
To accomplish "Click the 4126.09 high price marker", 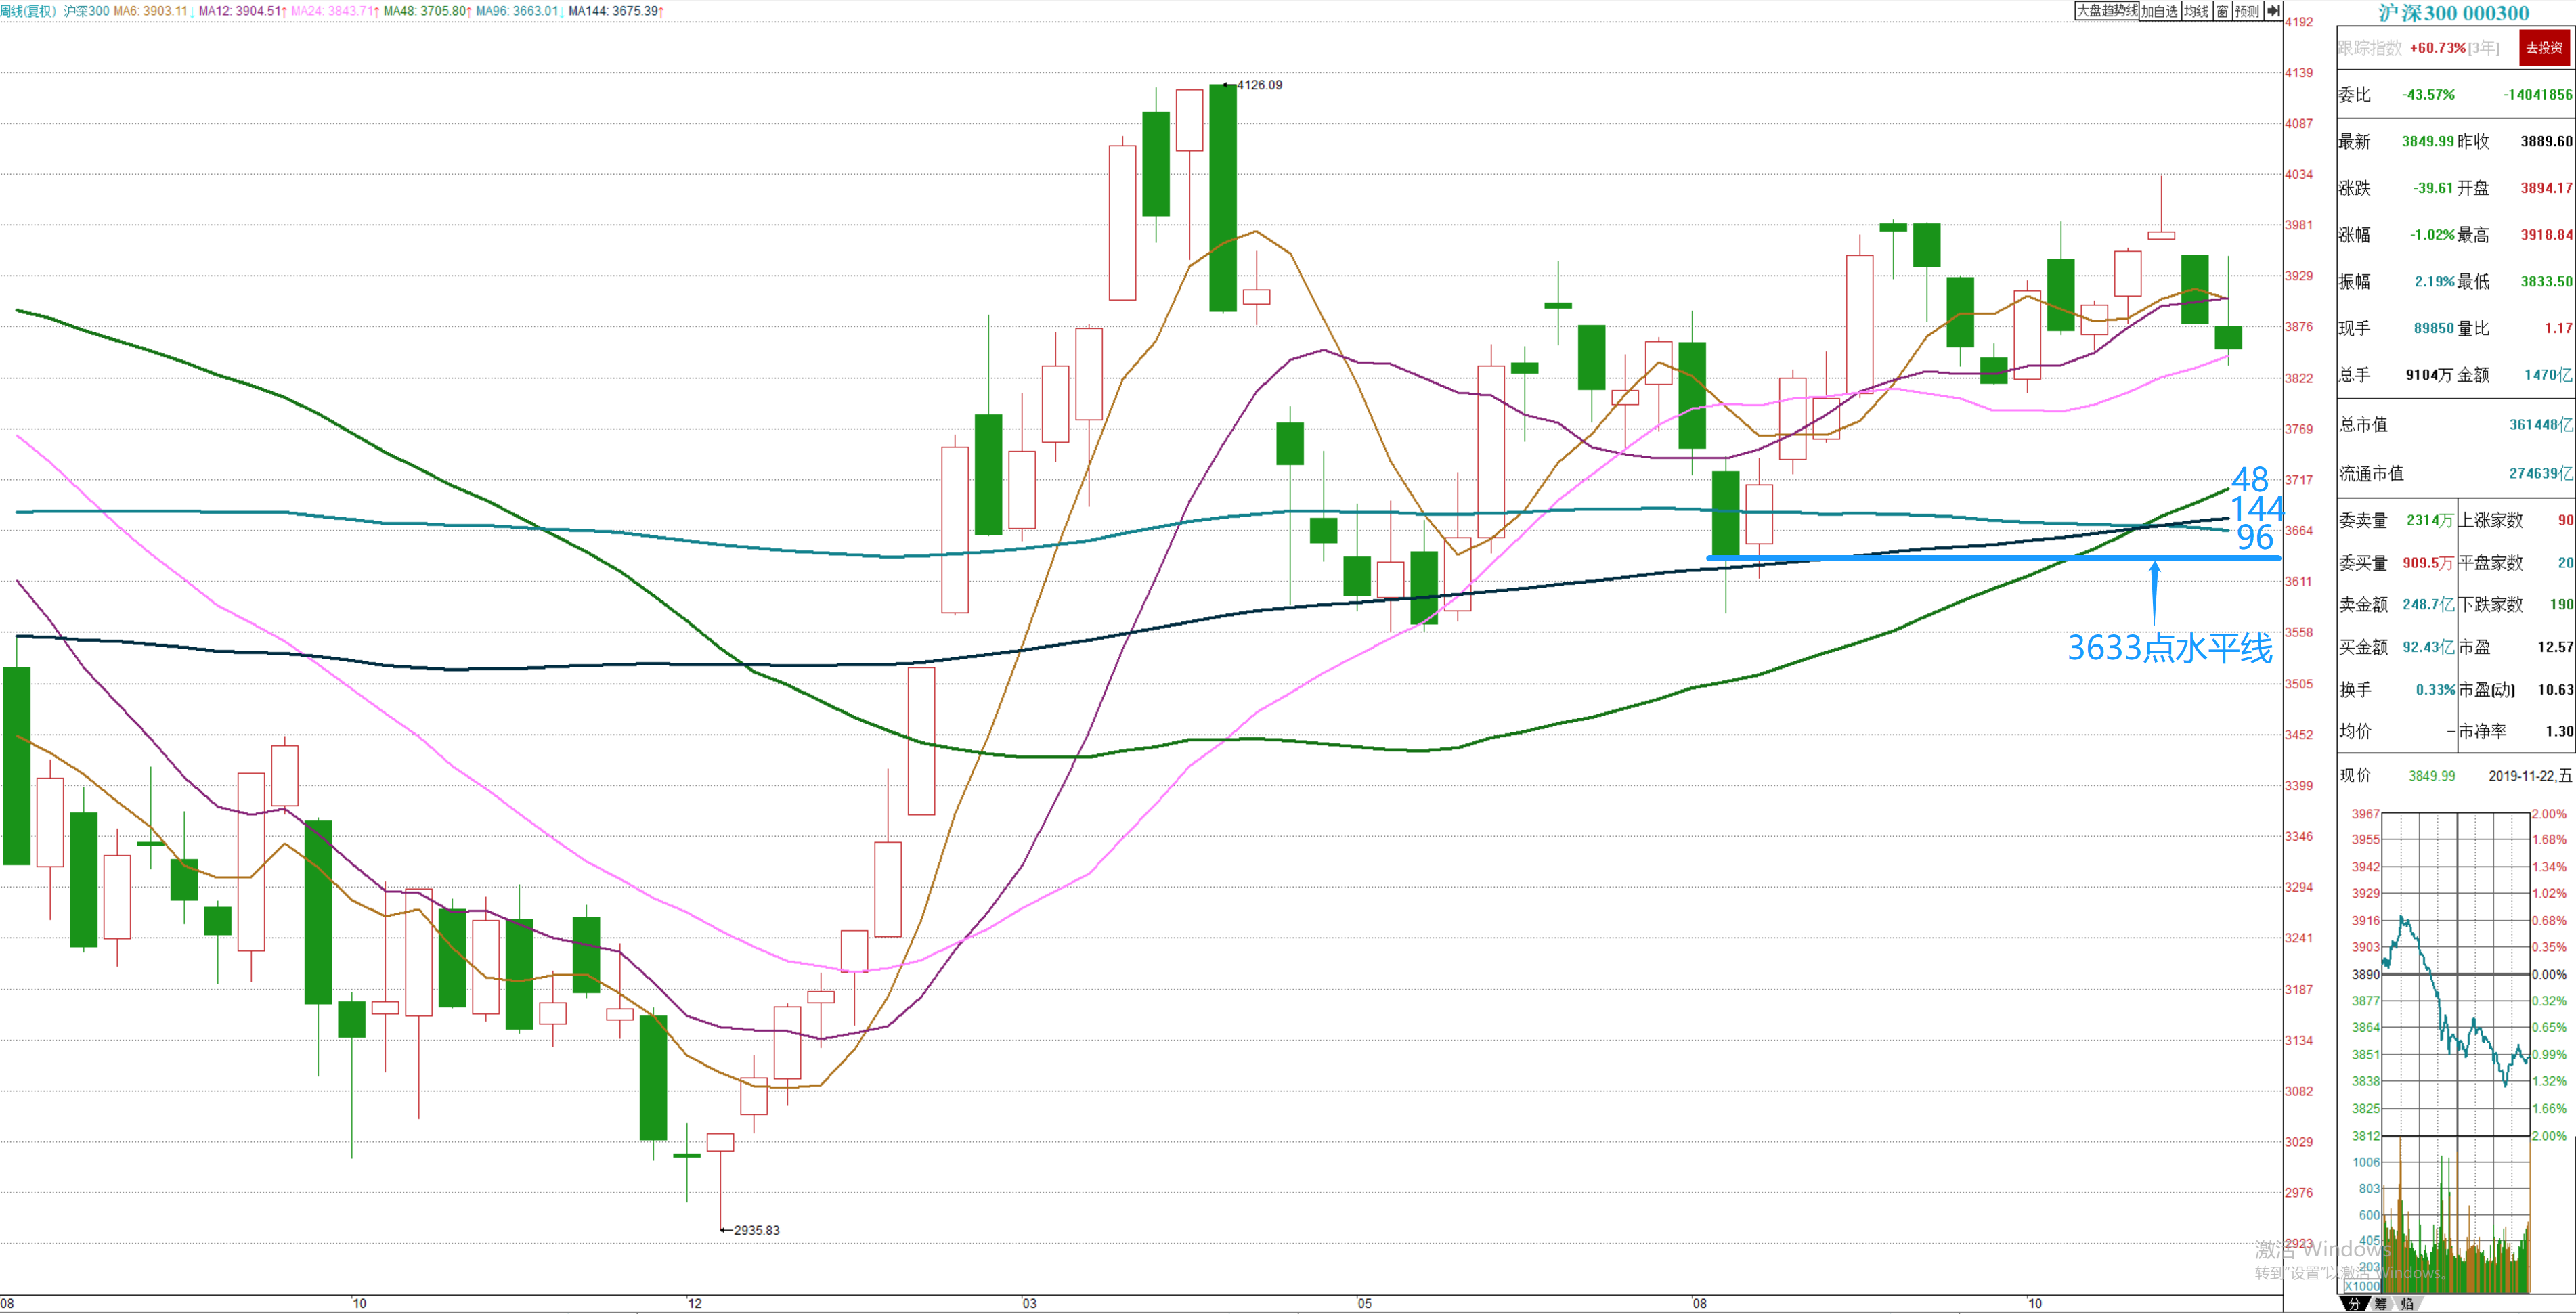I will (1259, 85).
